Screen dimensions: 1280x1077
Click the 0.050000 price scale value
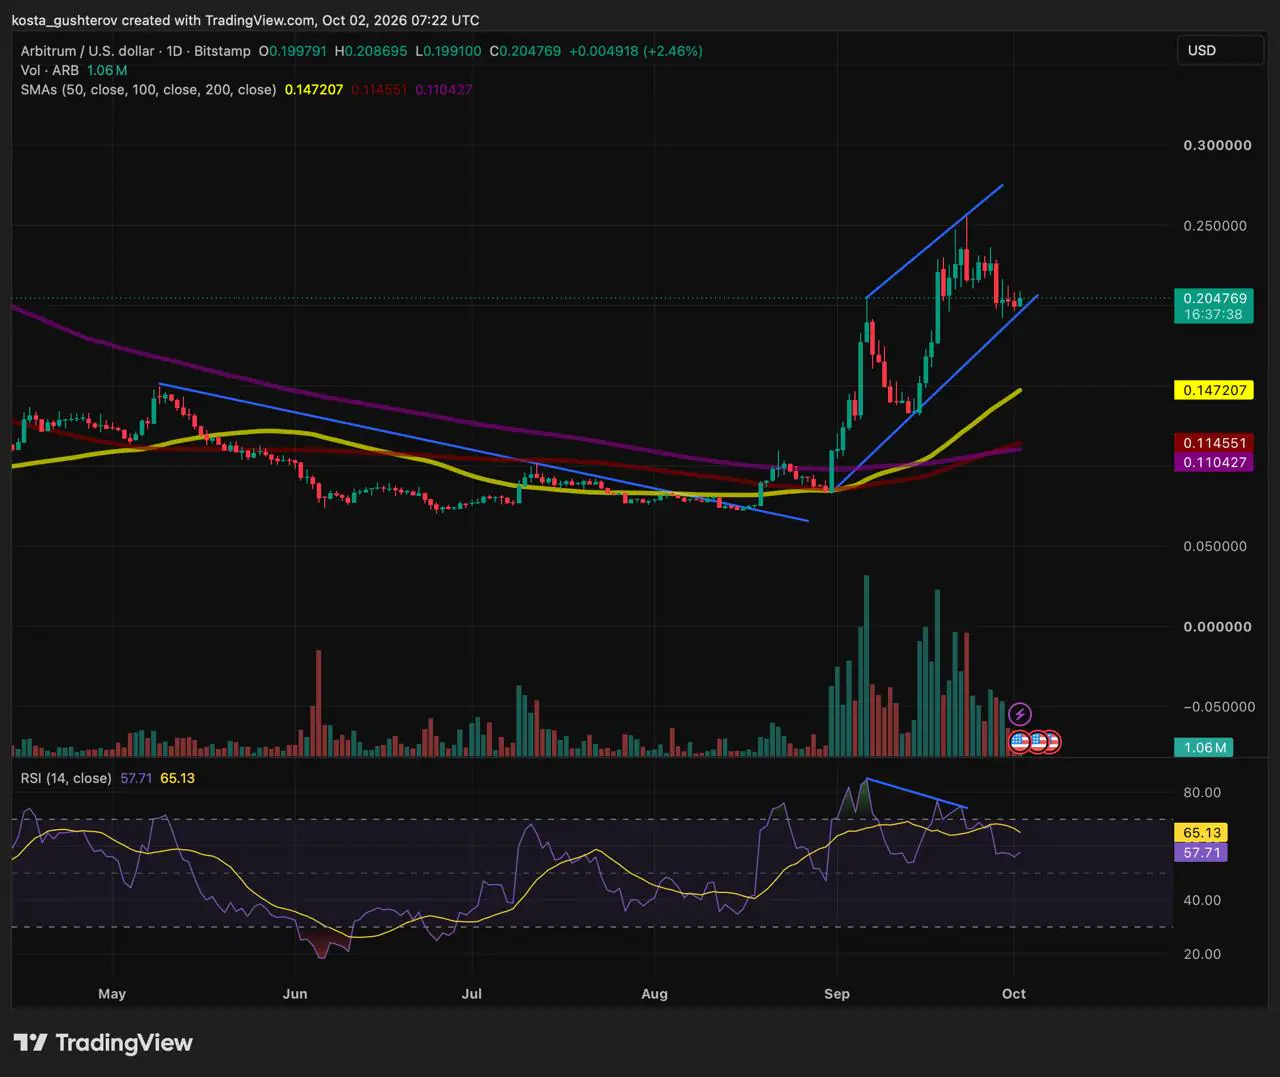tap(1217, 546)
